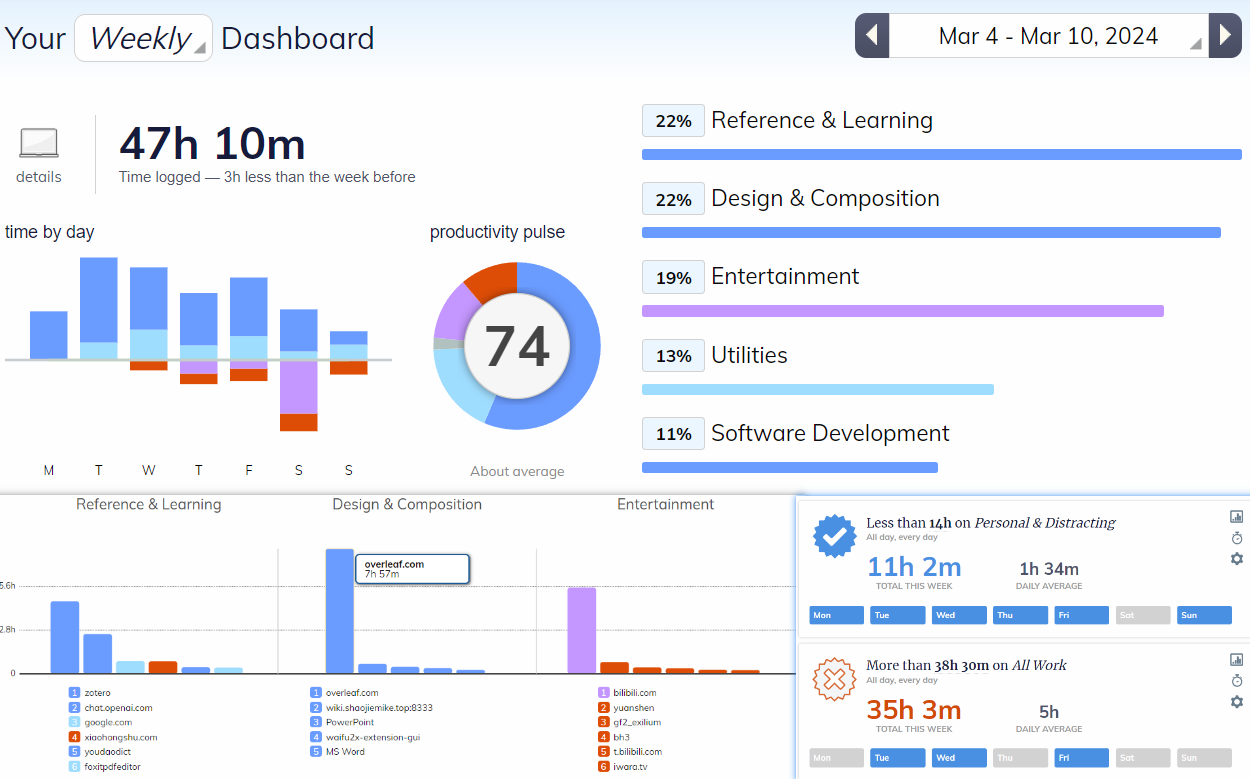Click the productivity pulse score 74
Image resolution: width=1250 pixels, height=779 pixels.
coord(517,346)
